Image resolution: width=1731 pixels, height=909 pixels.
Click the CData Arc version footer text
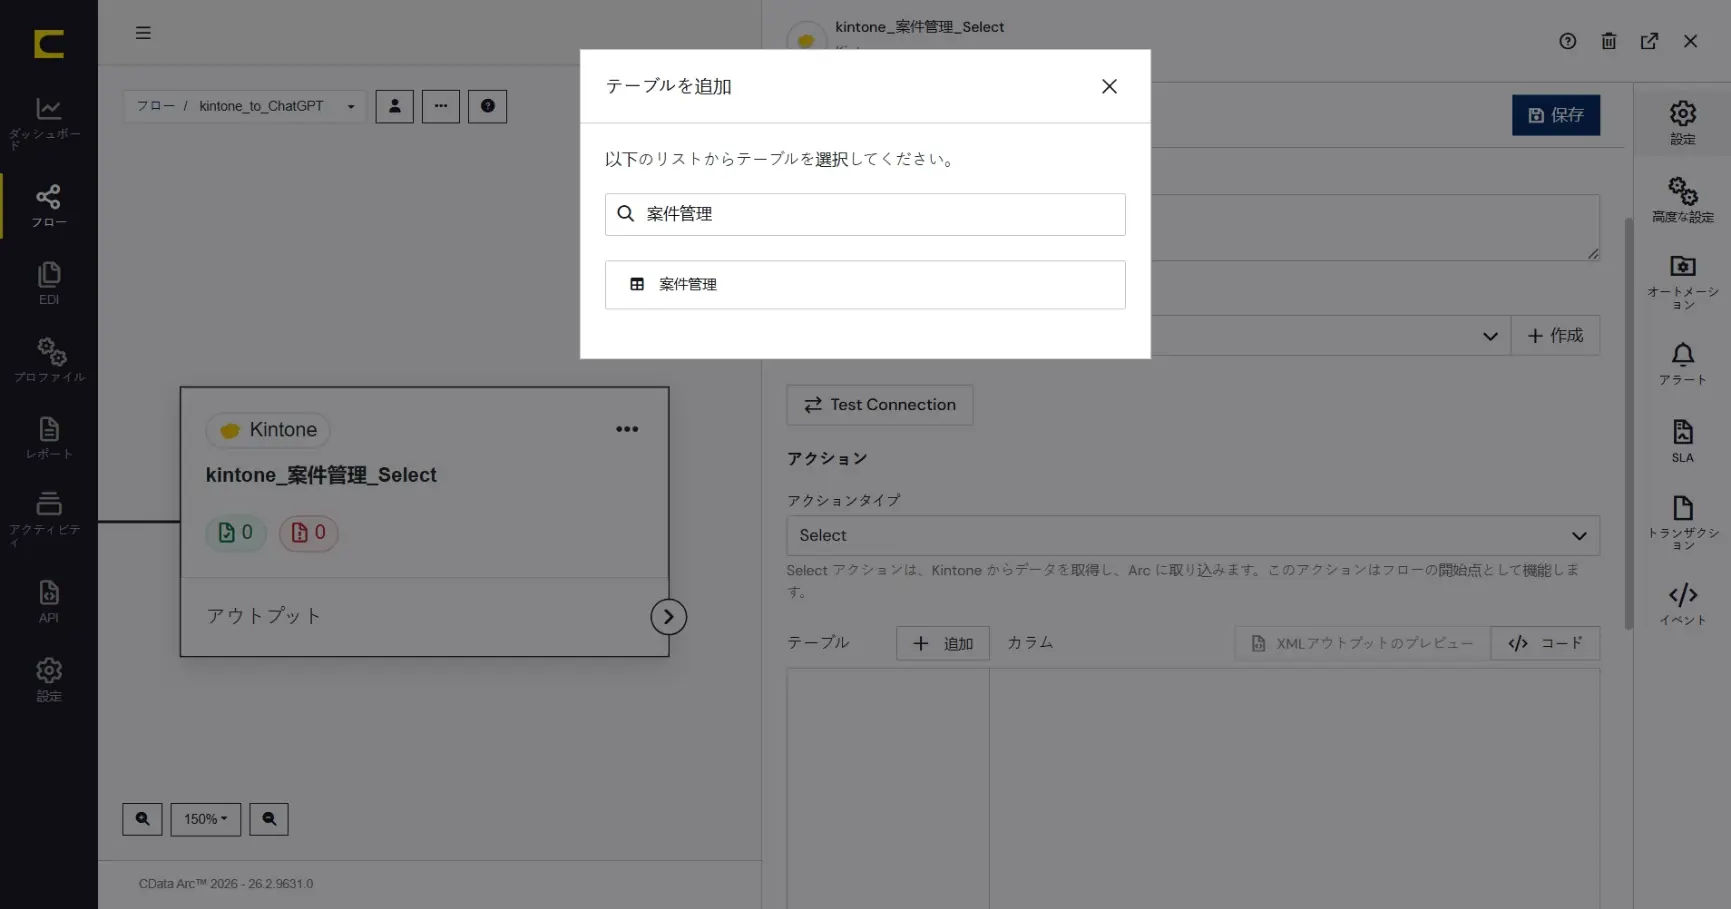click(226, 884)
